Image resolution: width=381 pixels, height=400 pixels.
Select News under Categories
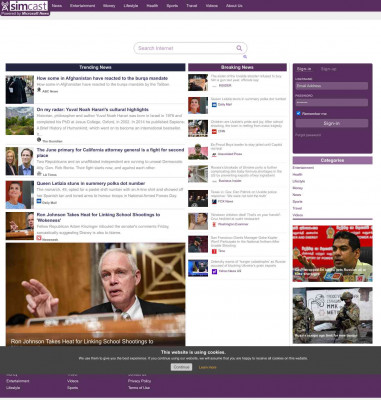tap(297, 195)
